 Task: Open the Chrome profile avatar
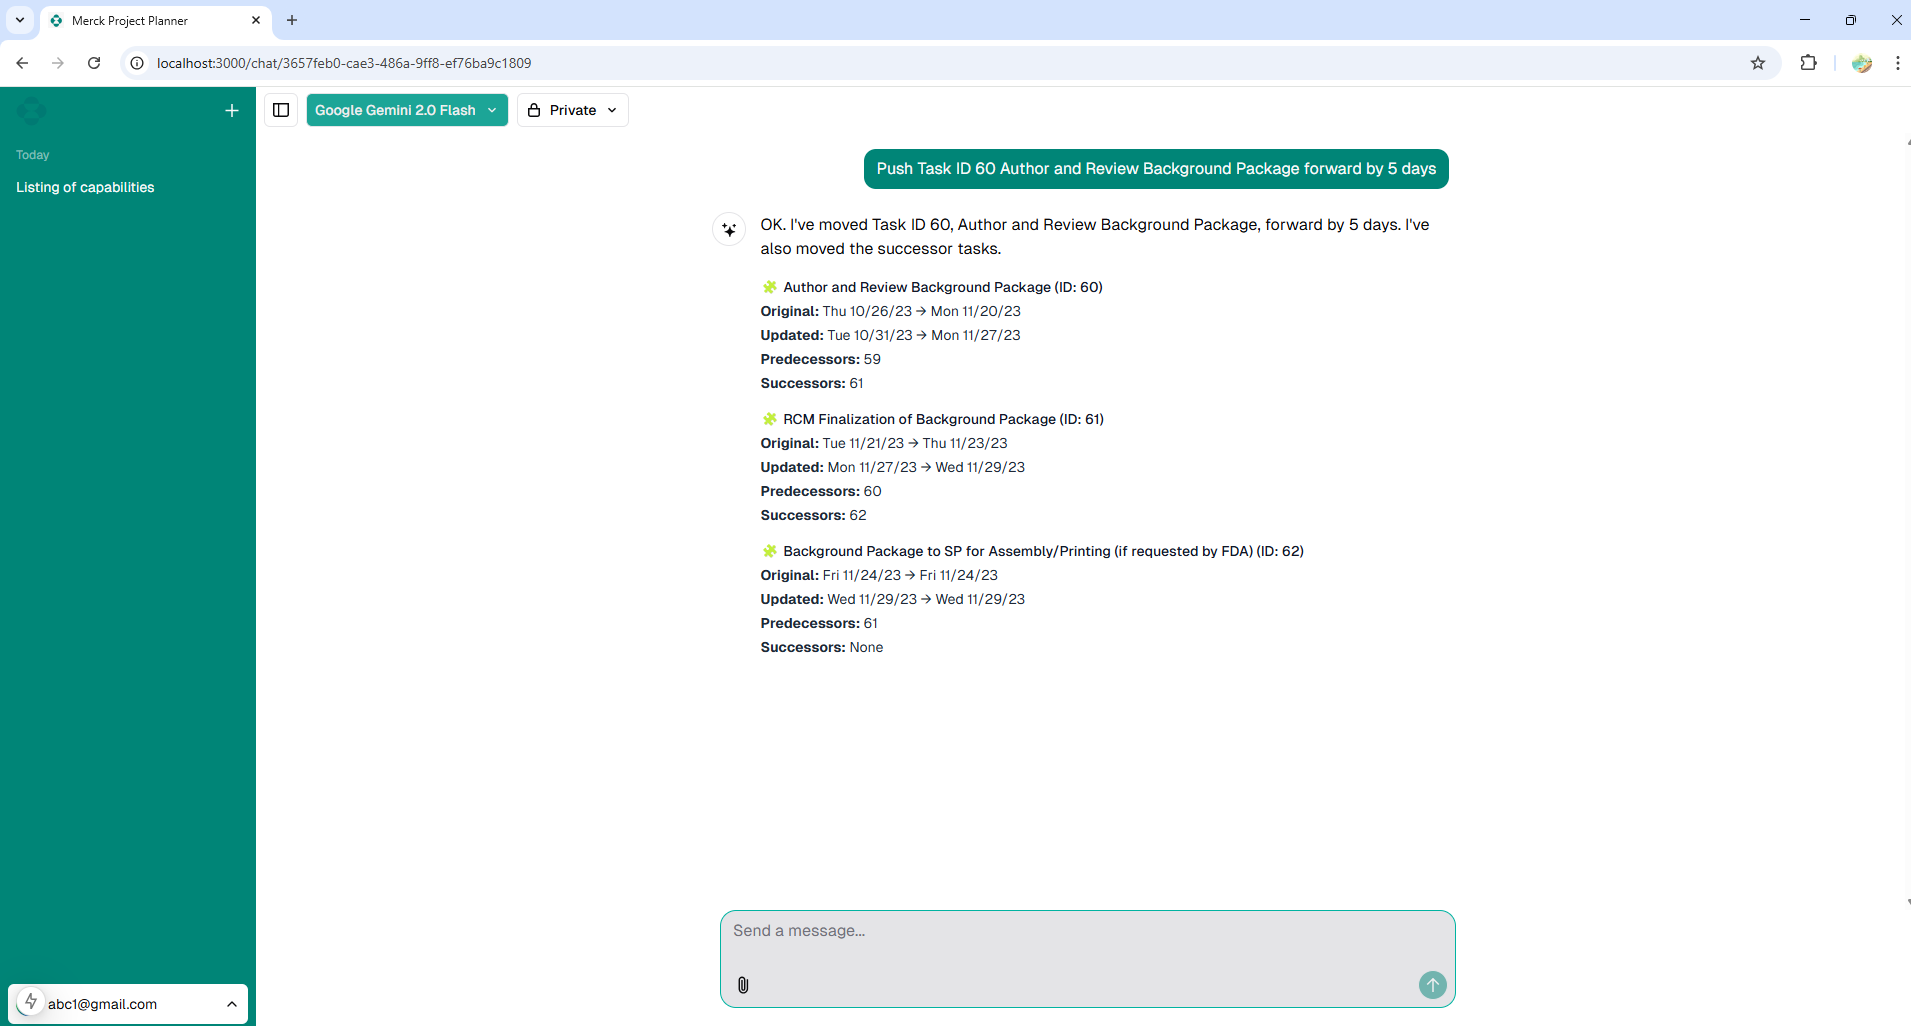pyautogui.click(x=1861, y=63)
